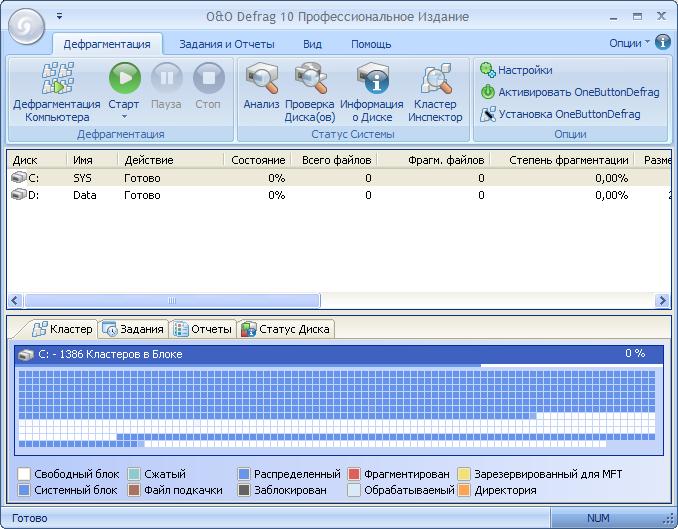Viewport: 678px width, 529px height.
Task: Click the Сжатый legend swatch
Action: tap(134, 474)
